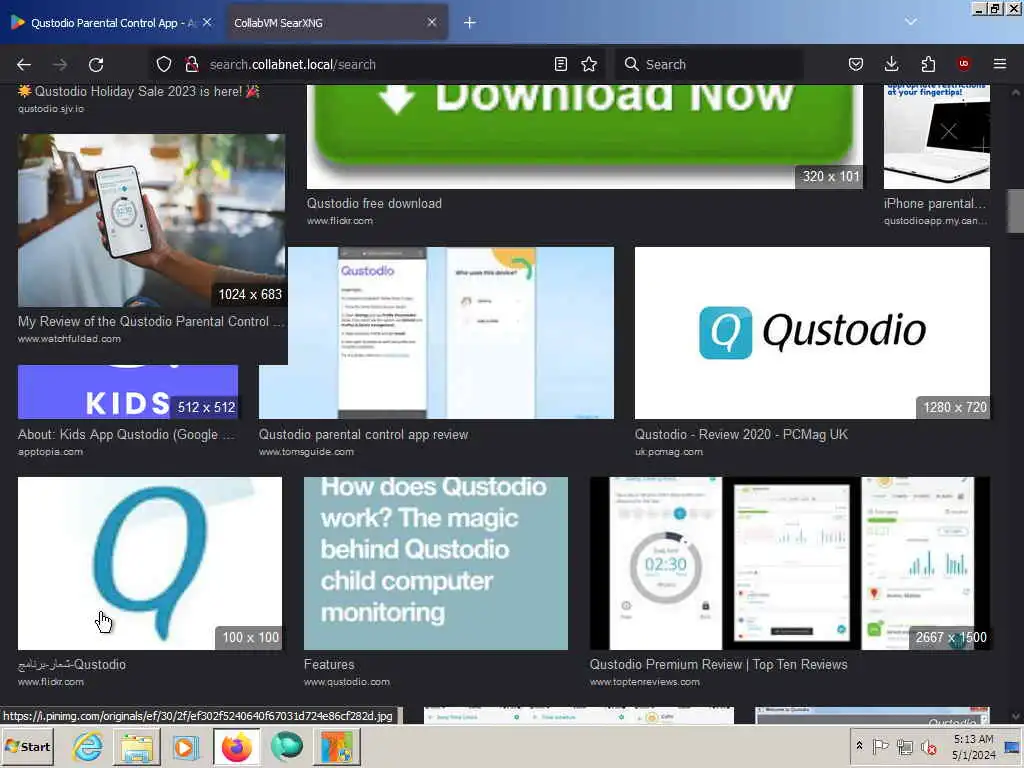Open the Qustodio logo PCMag image
1024x768 pixels.
[x=812, y=332]
